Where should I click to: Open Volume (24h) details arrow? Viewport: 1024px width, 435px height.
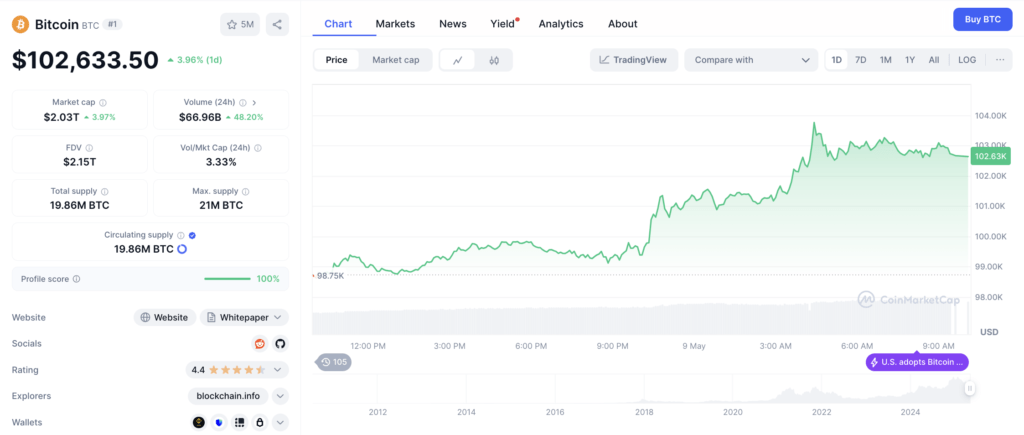254,103
